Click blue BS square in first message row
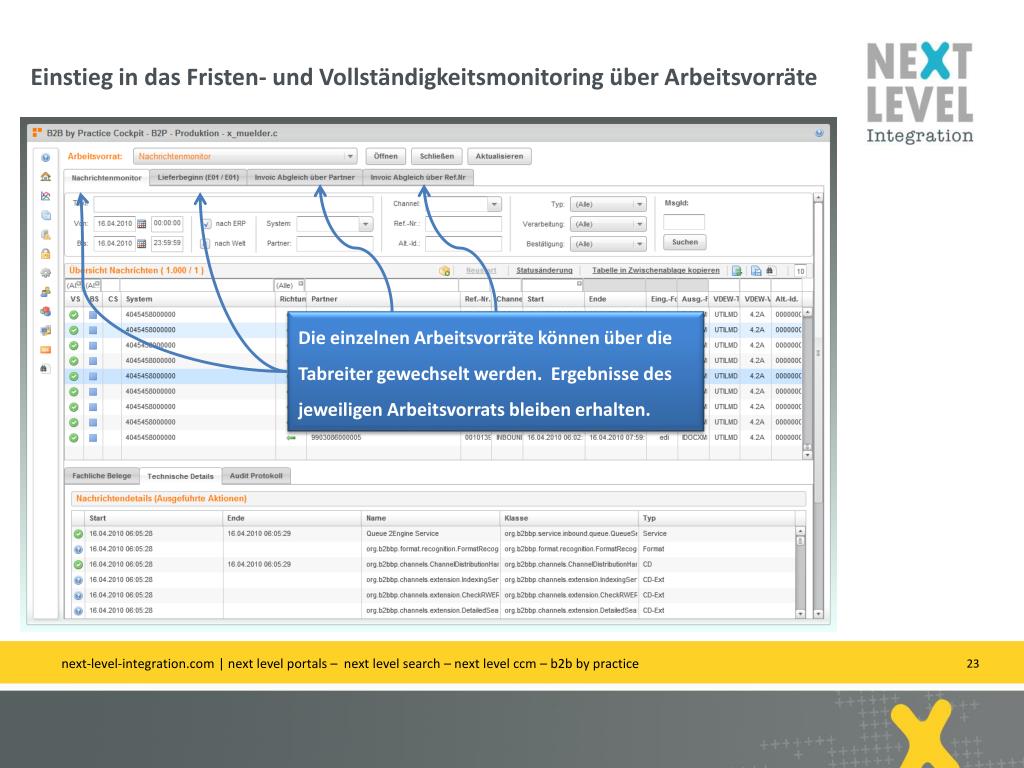The width and height of the screenshot is (1024, 768). click(x=93, y=315)
